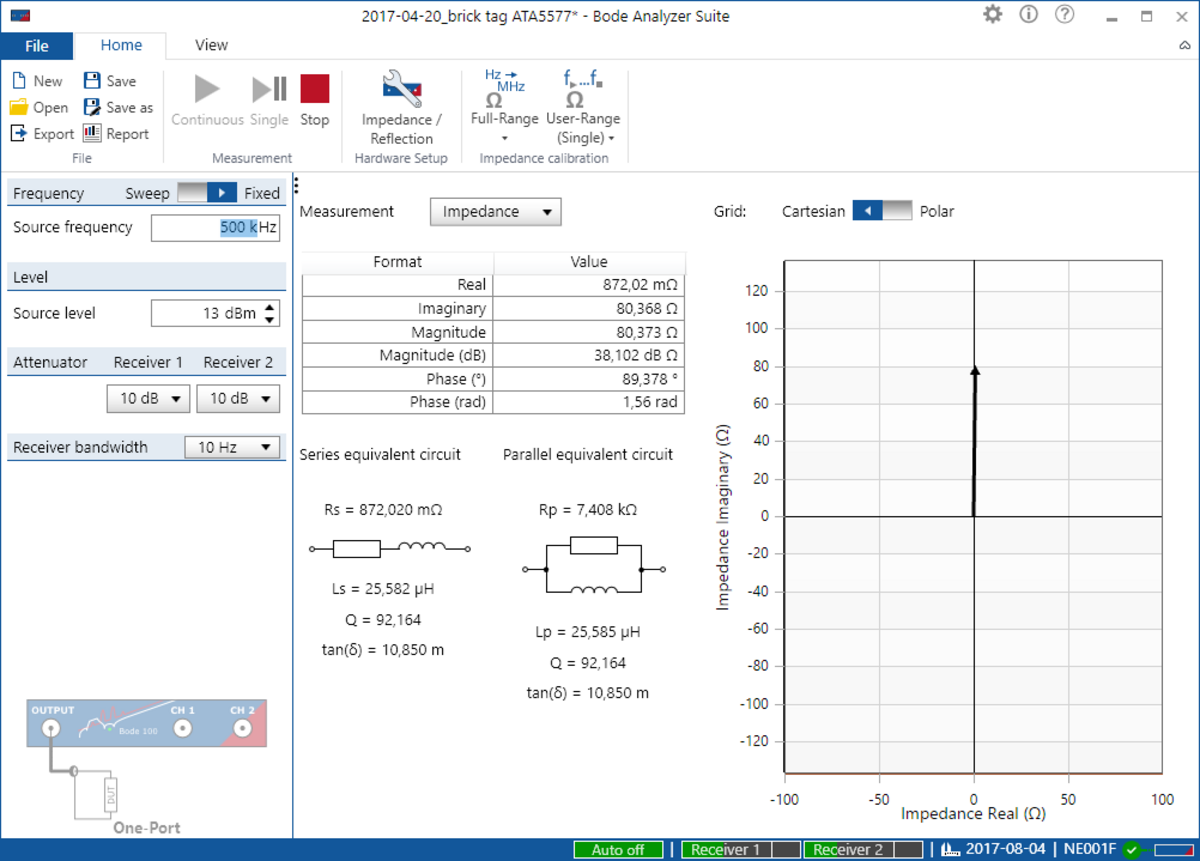Click the red signal indicator in status bar

click(1172, 850)
